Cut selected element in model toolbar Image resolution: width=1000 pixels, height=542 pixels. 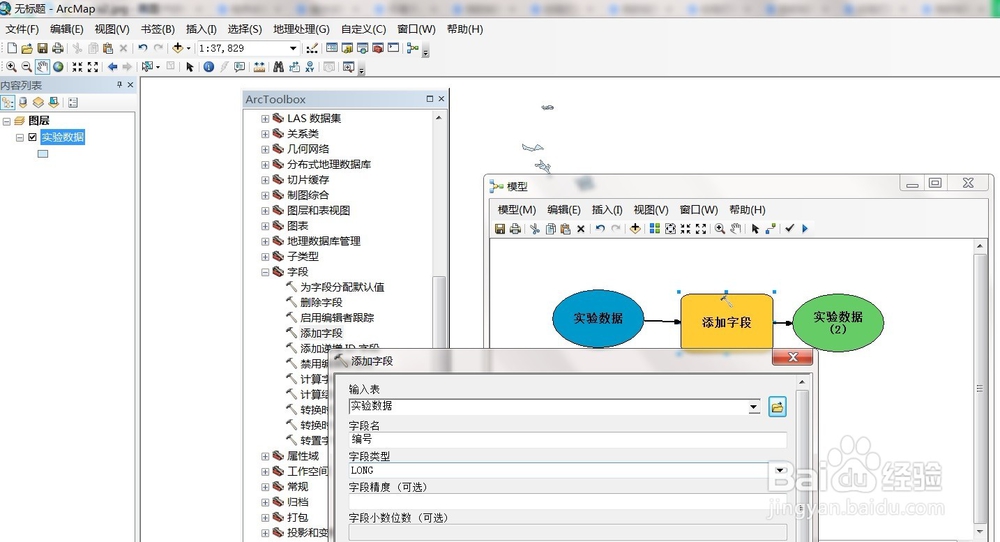(534, 229)
